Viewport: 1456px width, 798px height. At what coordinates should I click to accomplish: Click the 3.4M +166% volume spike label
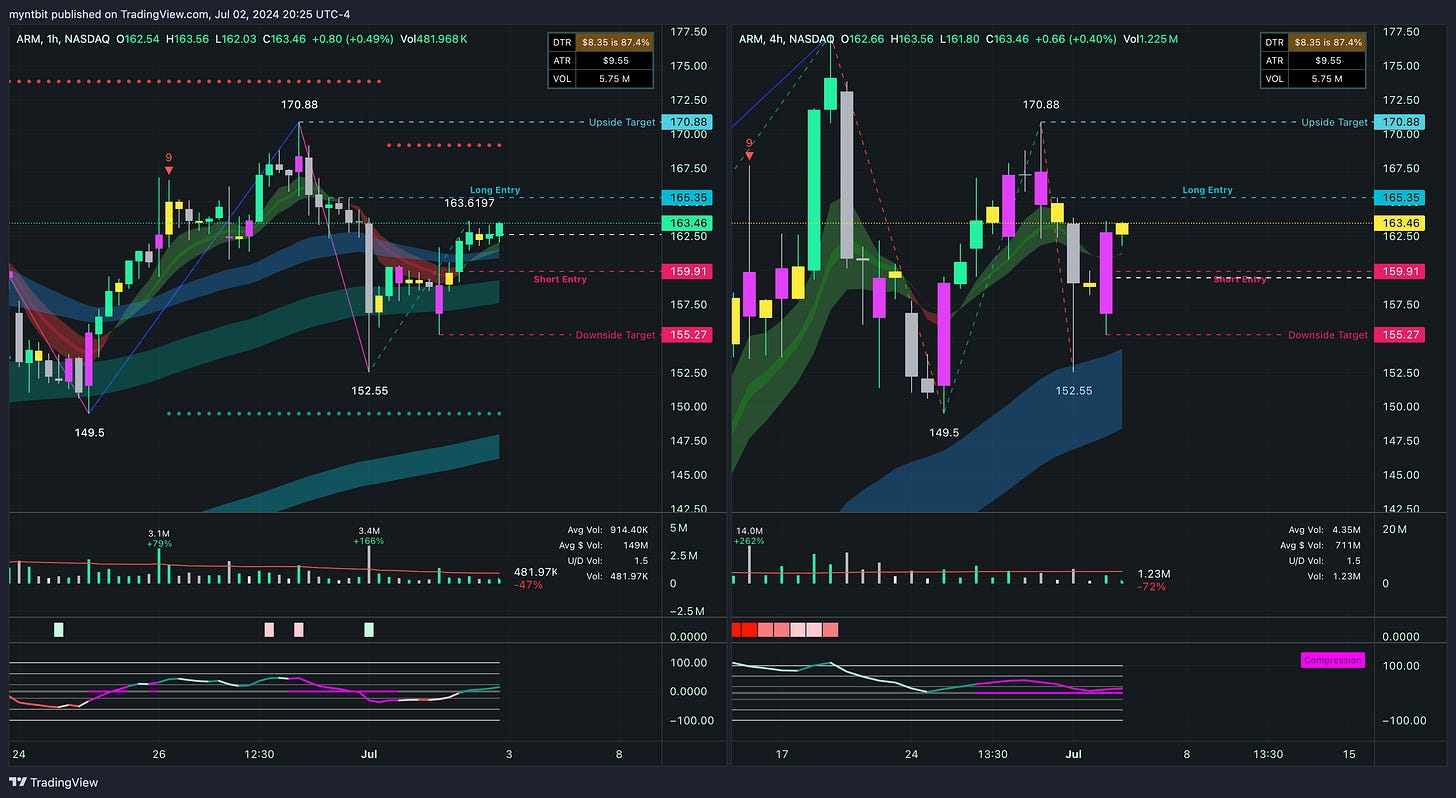click(370, 536)
